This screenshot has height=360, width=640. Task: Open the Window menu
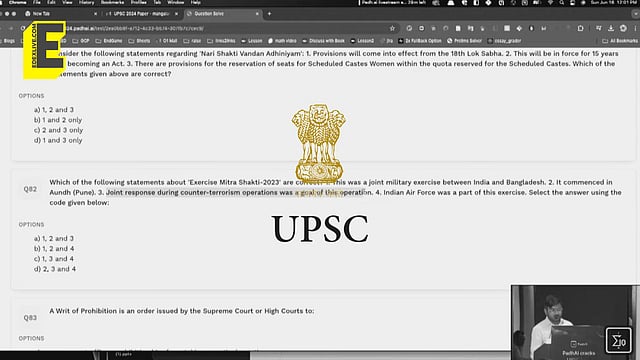[x=176, y=2]
